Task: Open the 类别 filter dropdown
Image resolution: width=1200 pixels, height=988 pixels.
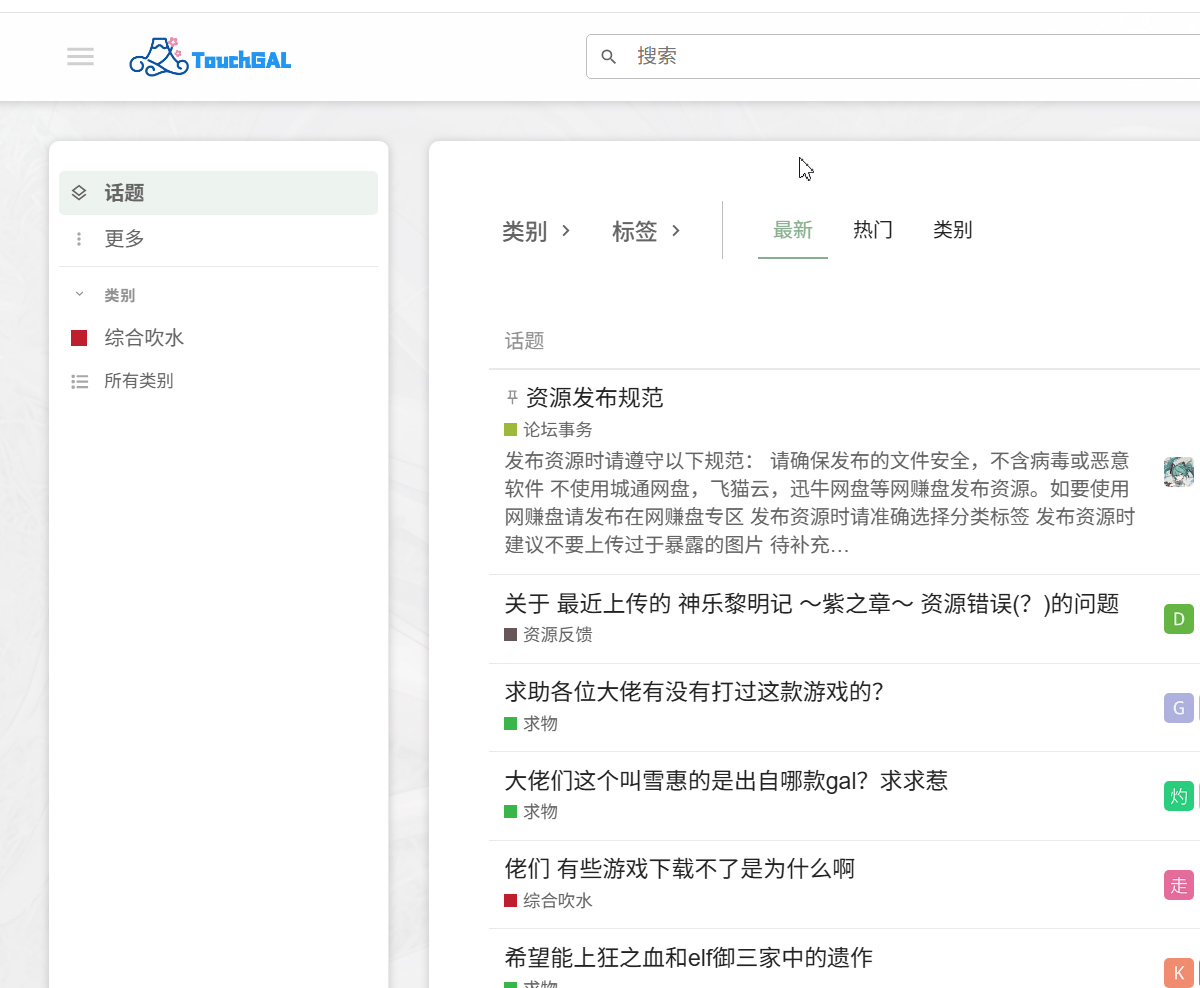Action: 536,232
